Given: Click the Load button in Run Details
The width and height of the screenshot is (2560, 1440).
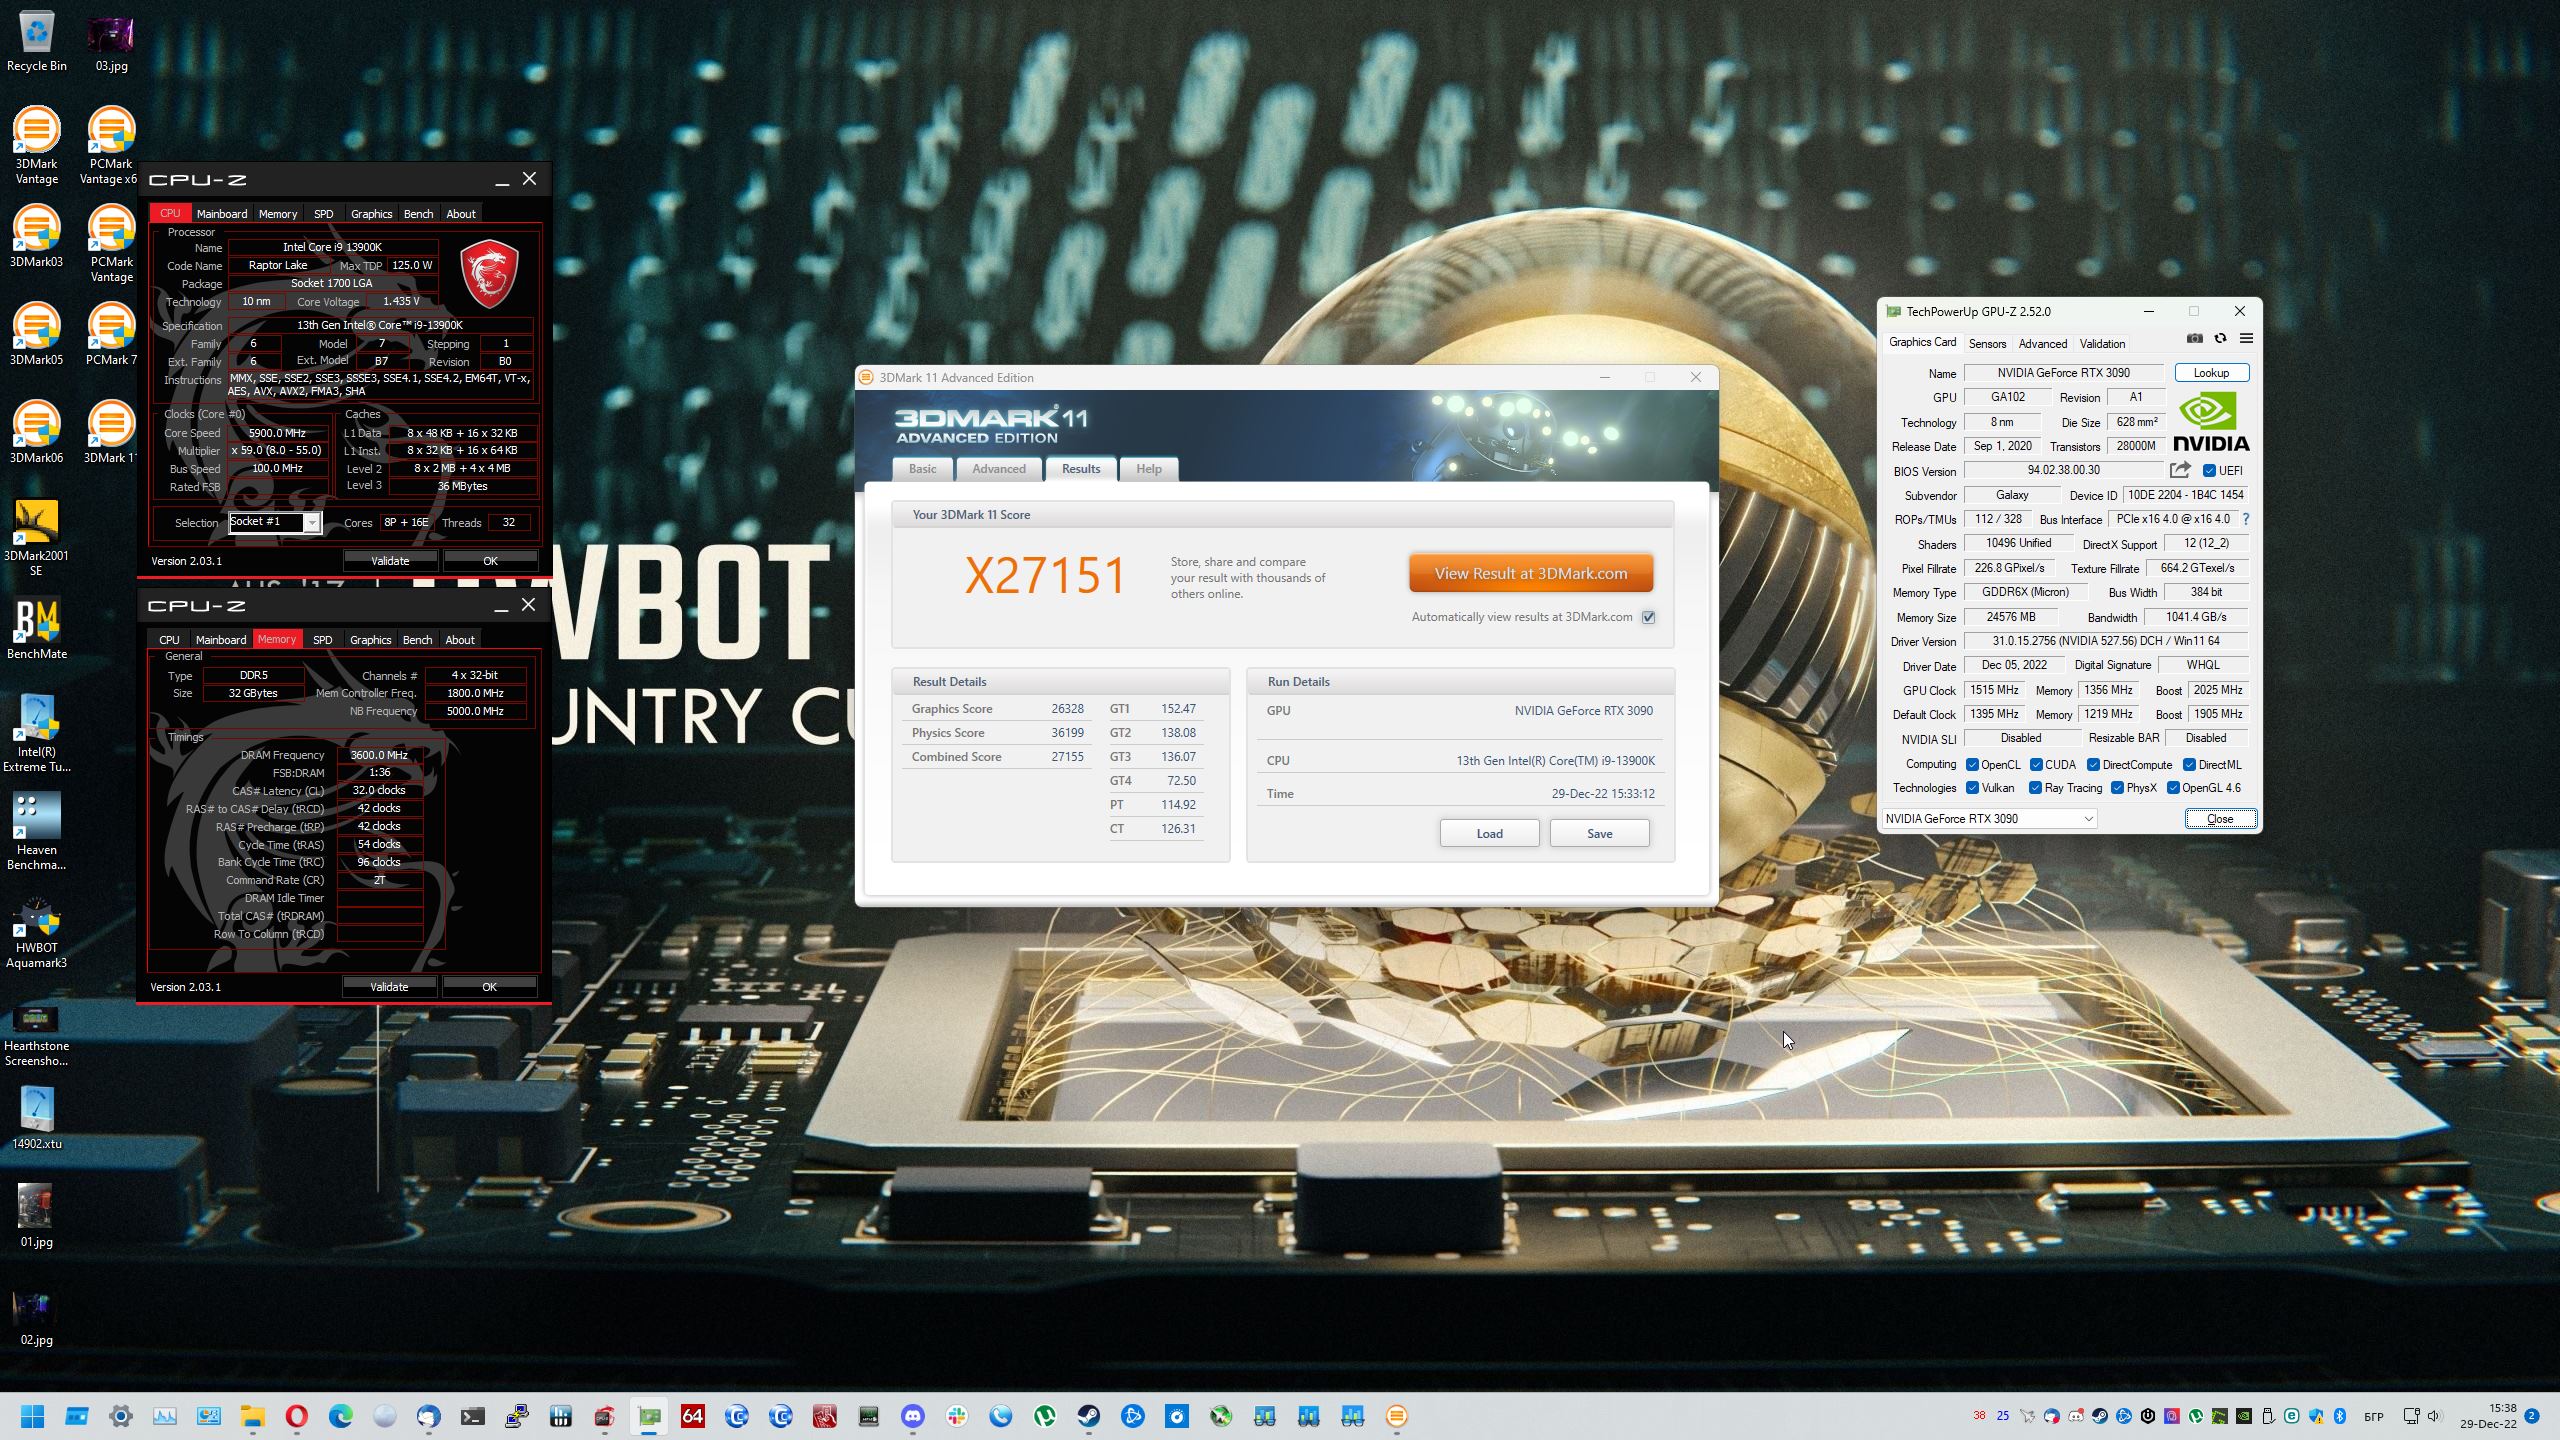Looking at the screenshot, I should click(1489, 834).
